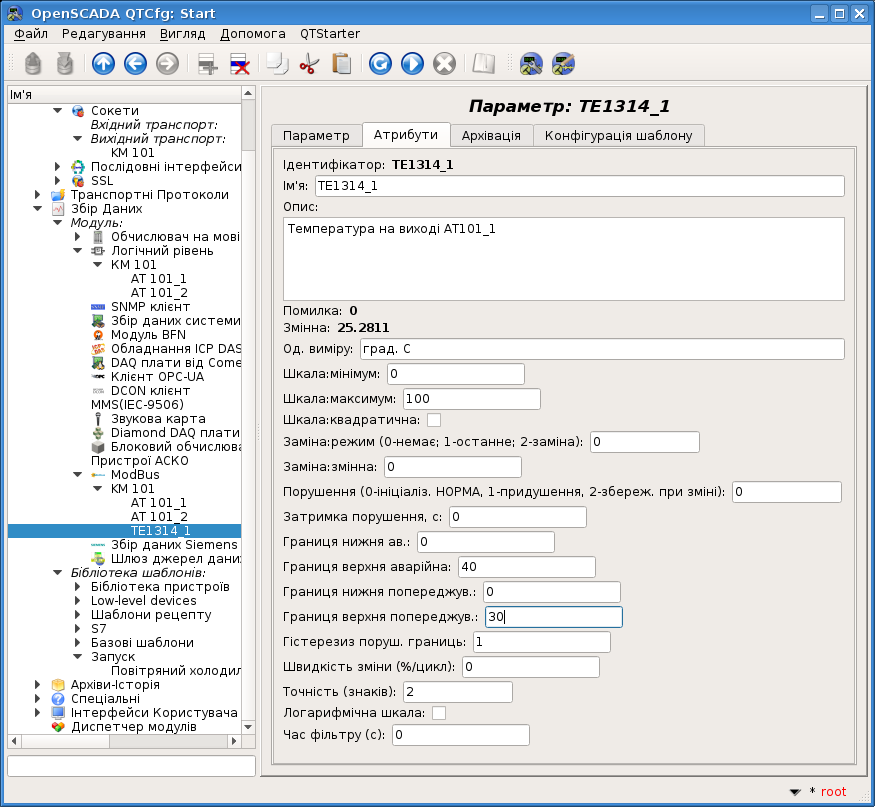The height and width of the screenshot is (807, 875).
Task: Select TE1314_1 in the navigation tree
Action: [161, 531]
